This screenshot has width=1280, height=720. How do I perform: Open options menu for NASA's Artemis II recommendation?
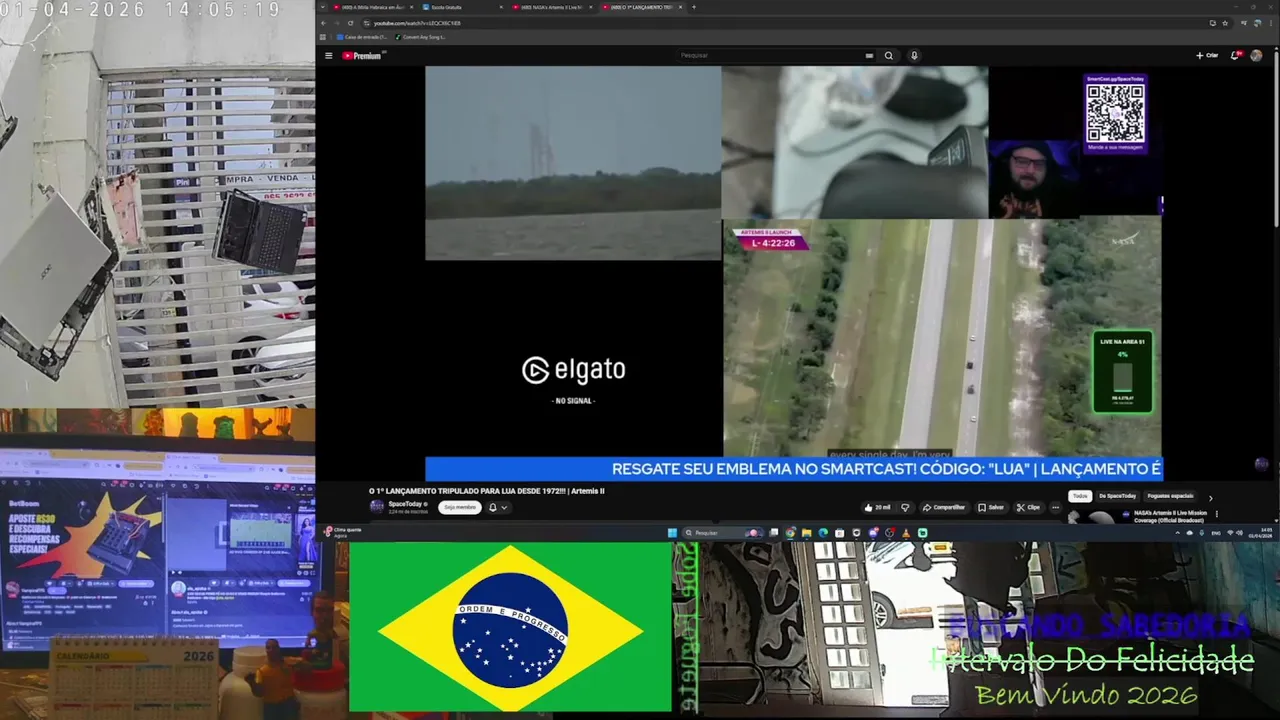1216,514
